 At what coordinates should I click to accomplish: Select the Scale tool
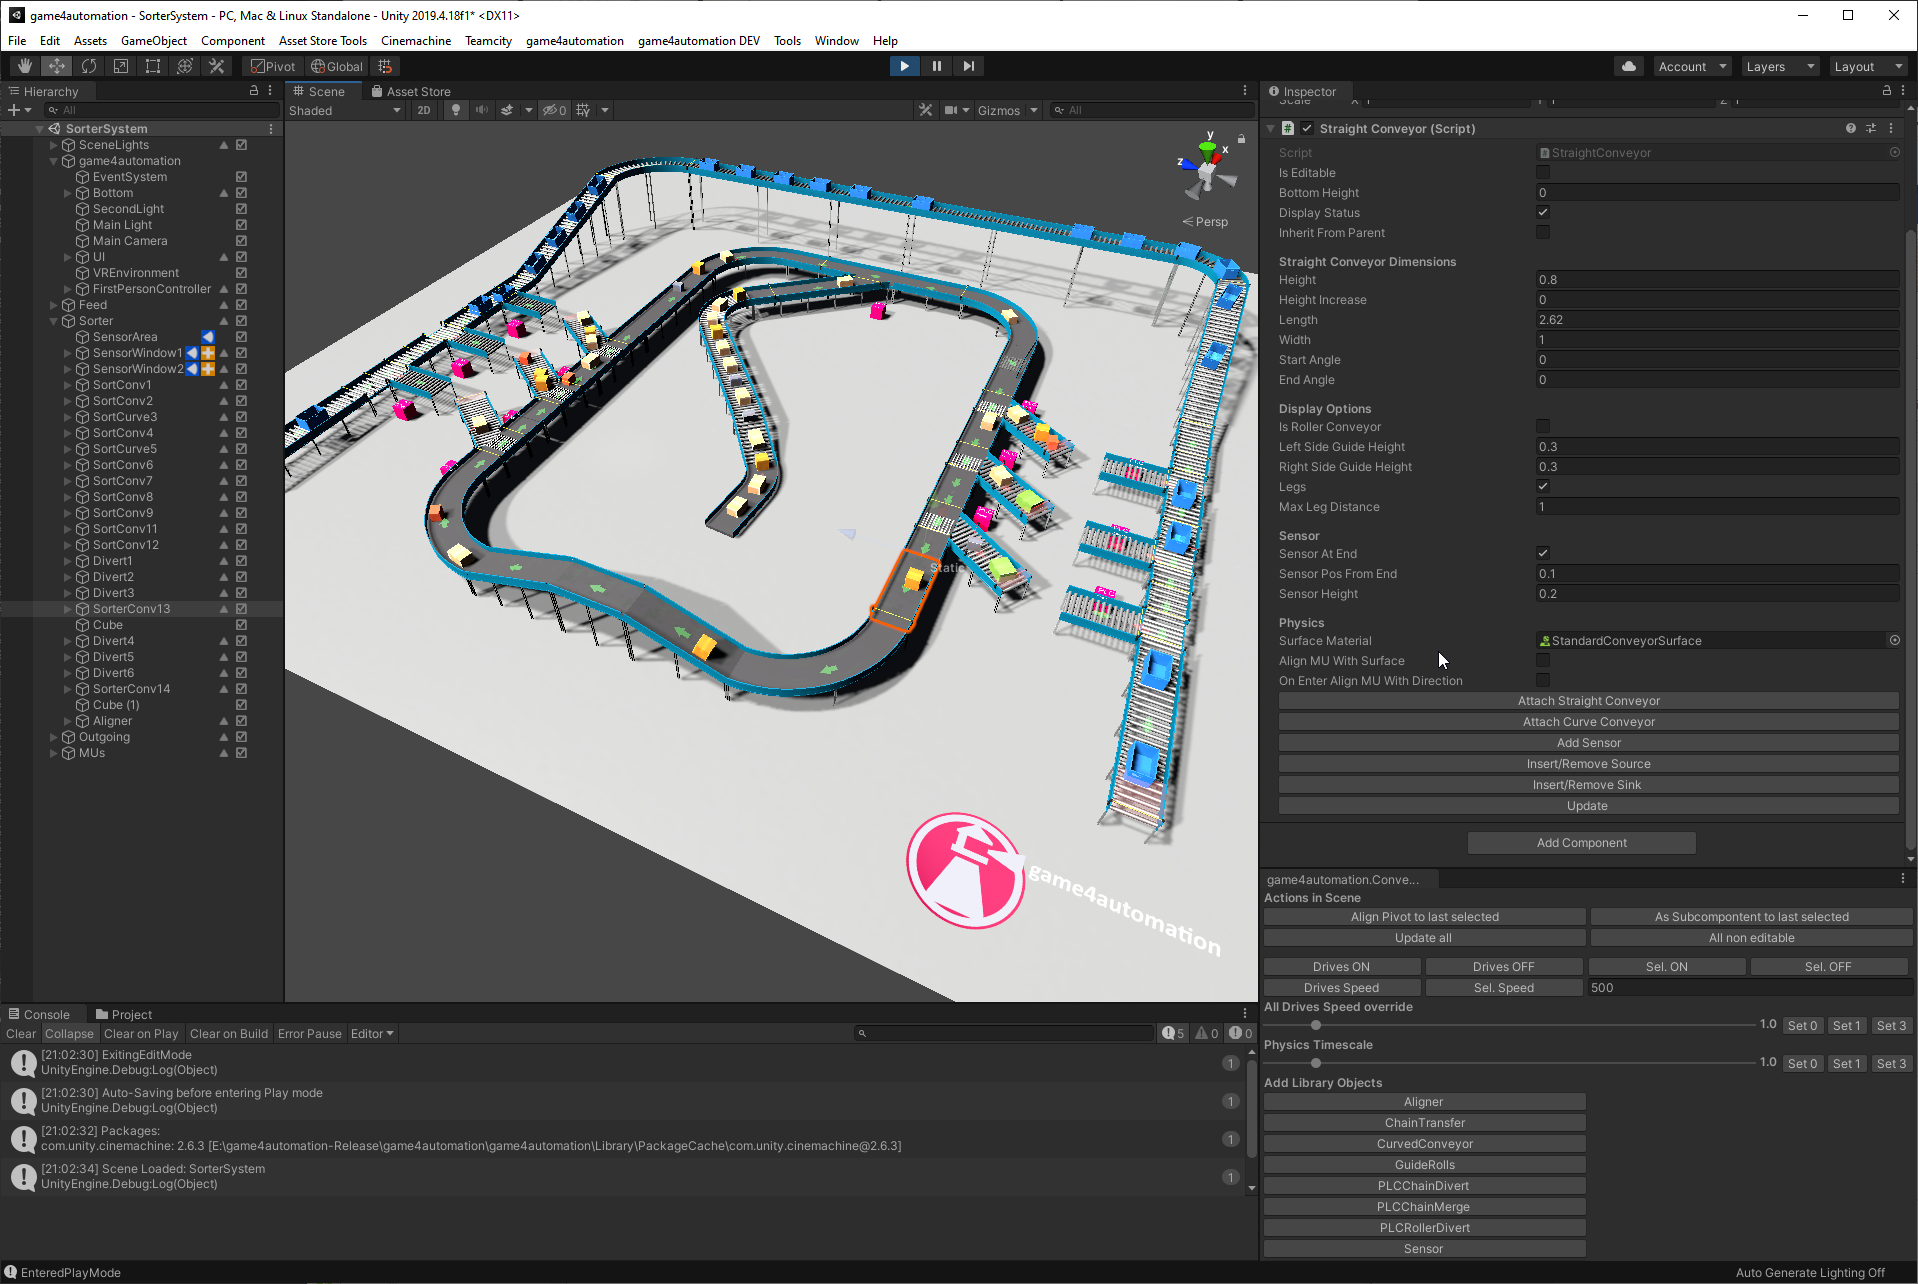pos(121,66)
